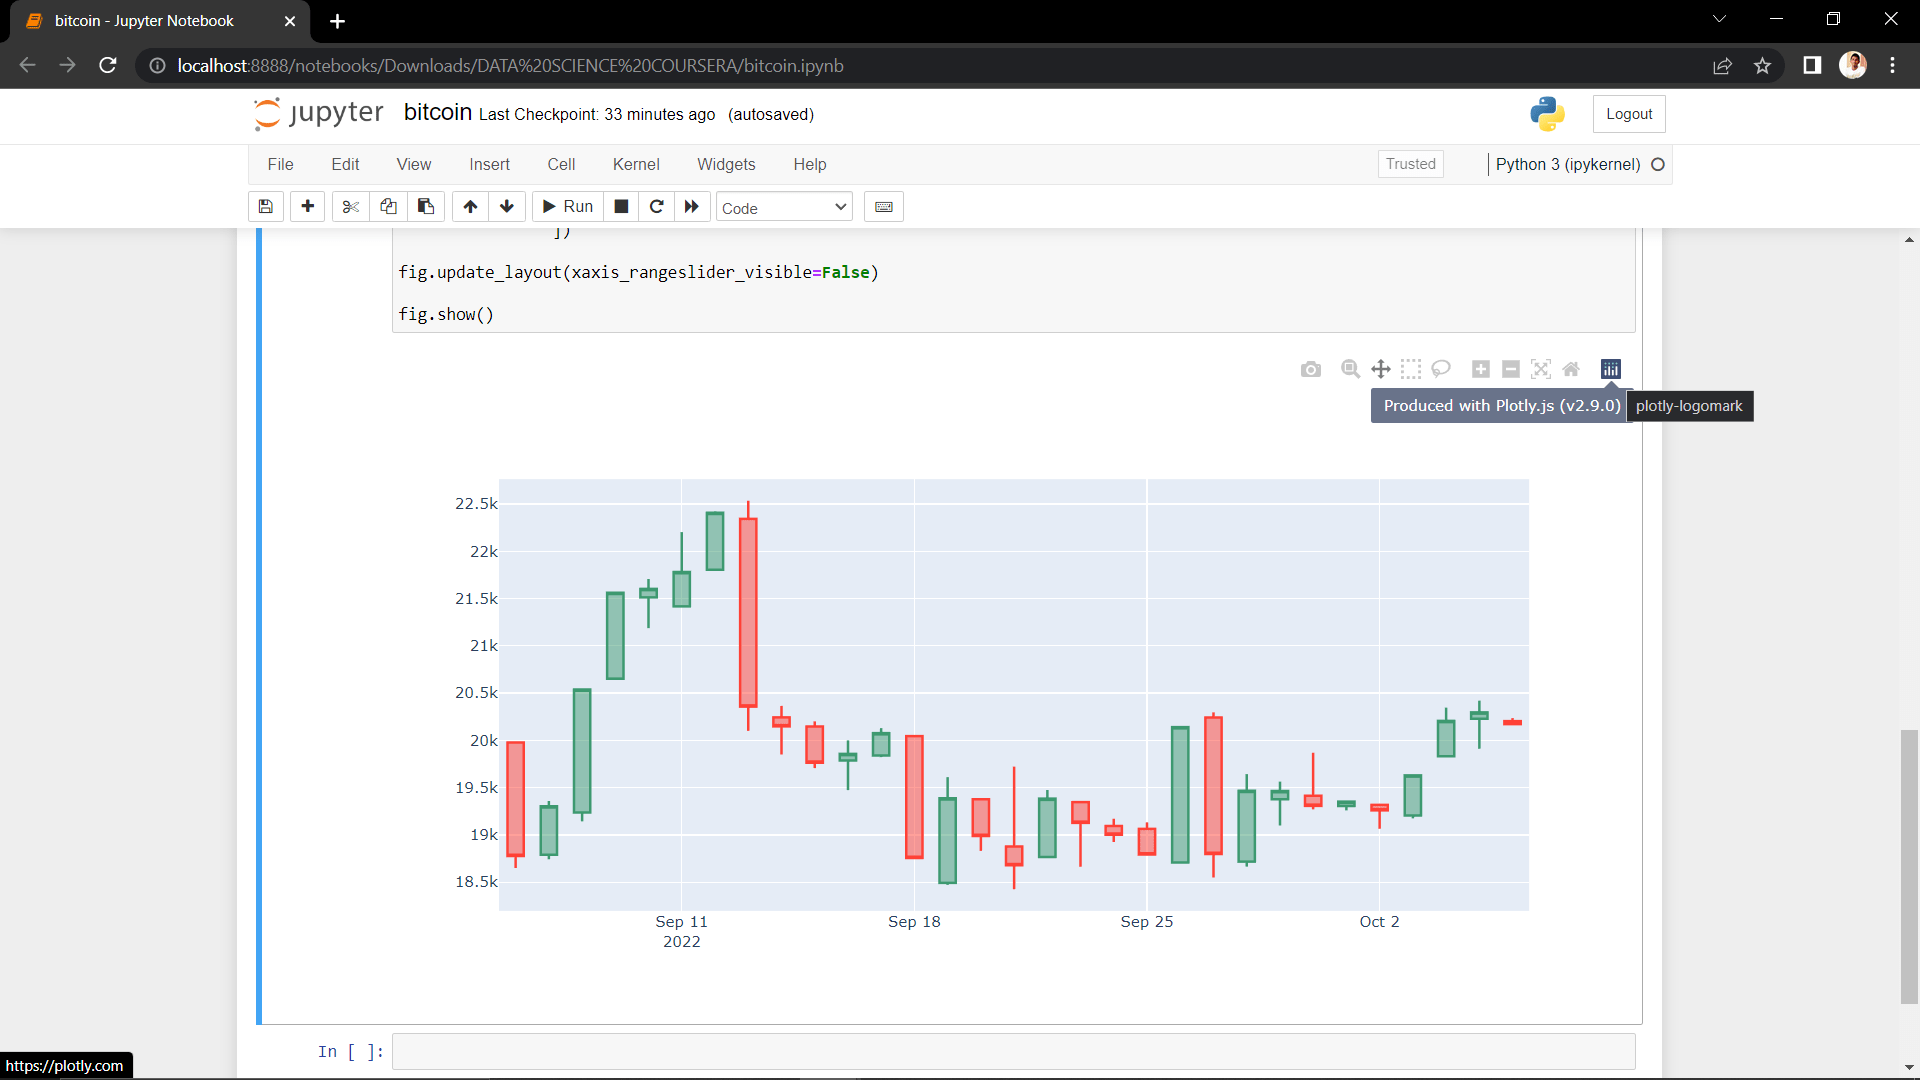Paste cell below with clipboard icon
This screenshot has width=1920, height=1080.
click(x=425, y=207)
